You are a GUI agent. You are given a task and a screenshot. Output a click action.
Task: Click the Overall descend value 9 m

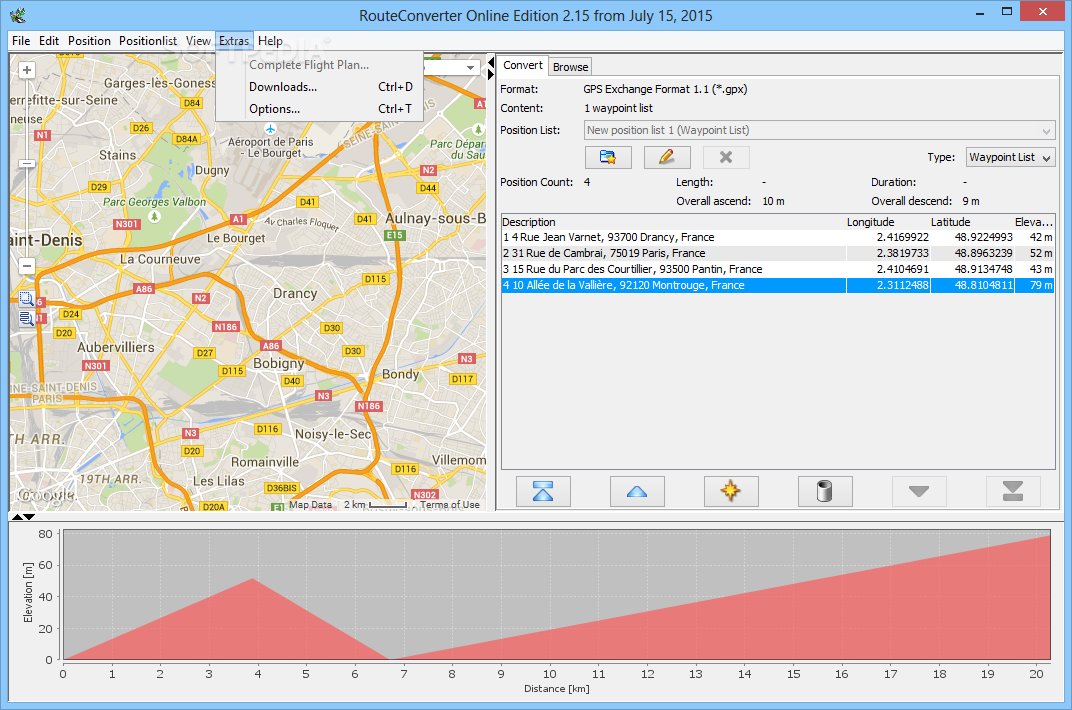coord(971,201)
